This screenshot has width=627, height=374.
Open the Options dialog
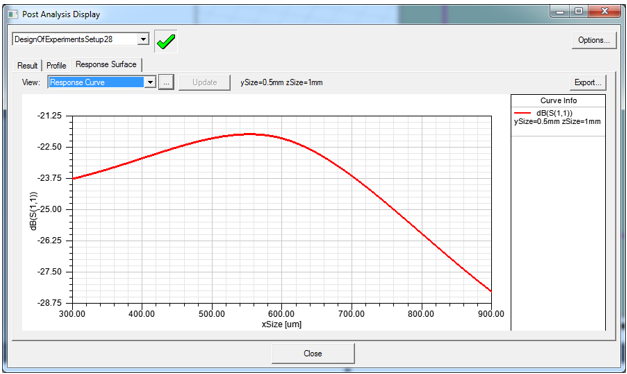coord(594,40)
